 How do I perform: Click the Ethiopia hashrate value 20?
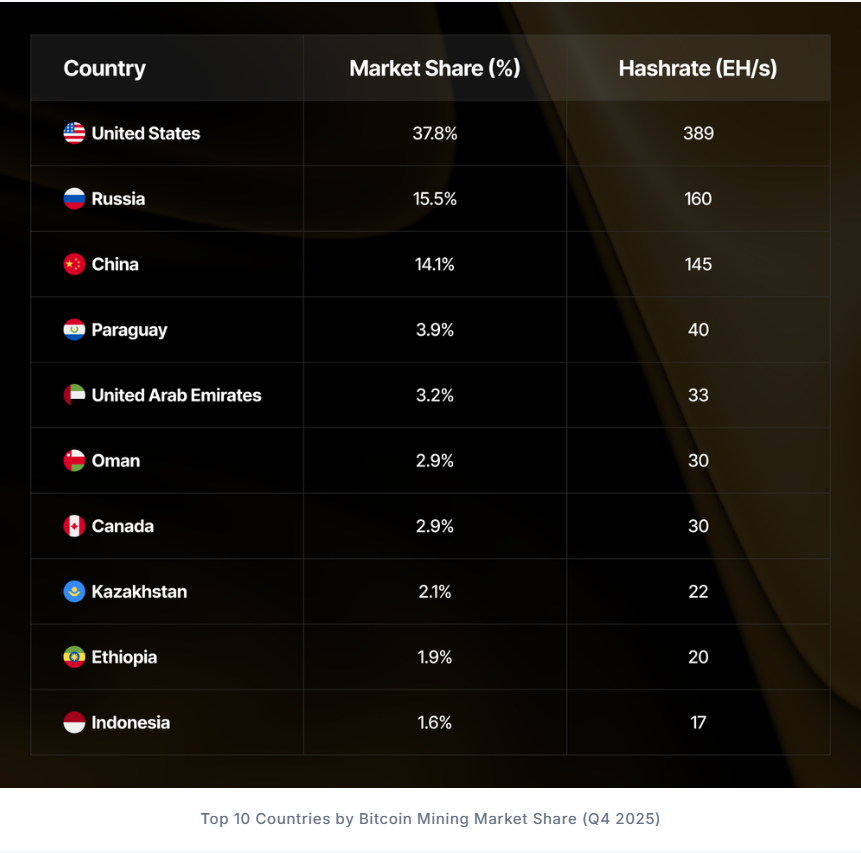click(x=698, y=657)
